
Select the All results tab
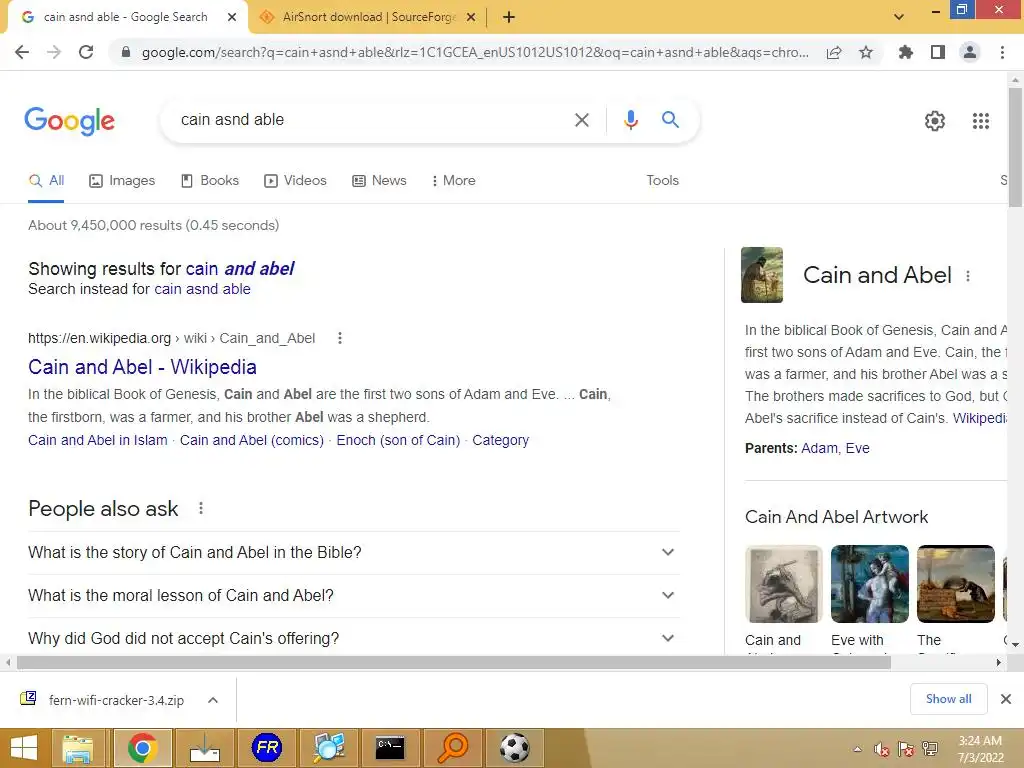click(x=46, y=181)
